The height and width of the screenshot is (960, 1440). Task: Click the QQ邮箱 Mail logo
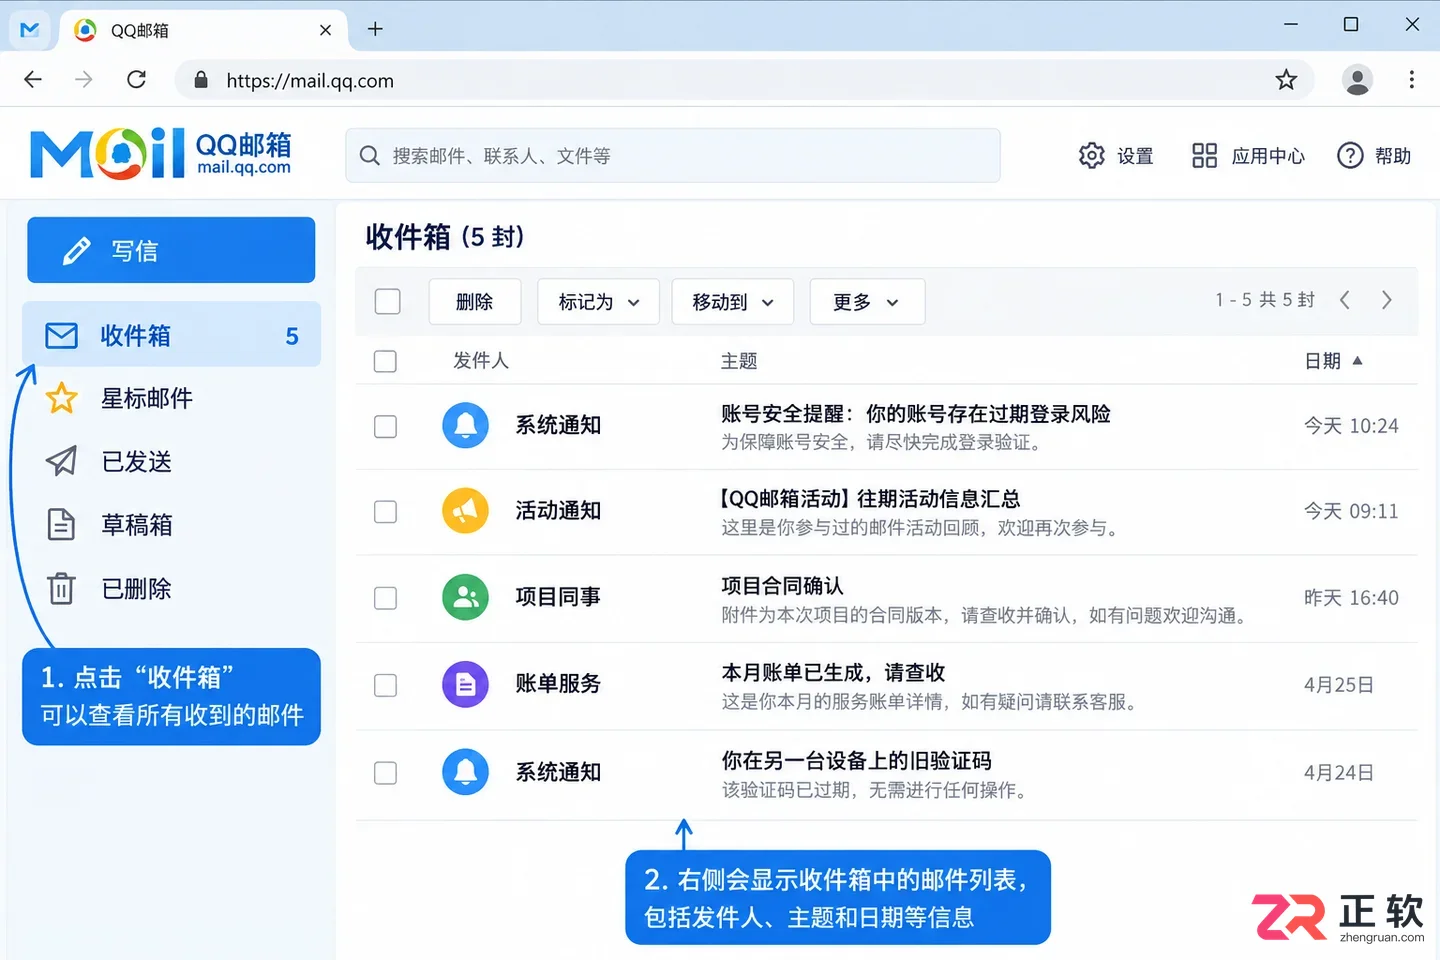(x=161, y=154)
